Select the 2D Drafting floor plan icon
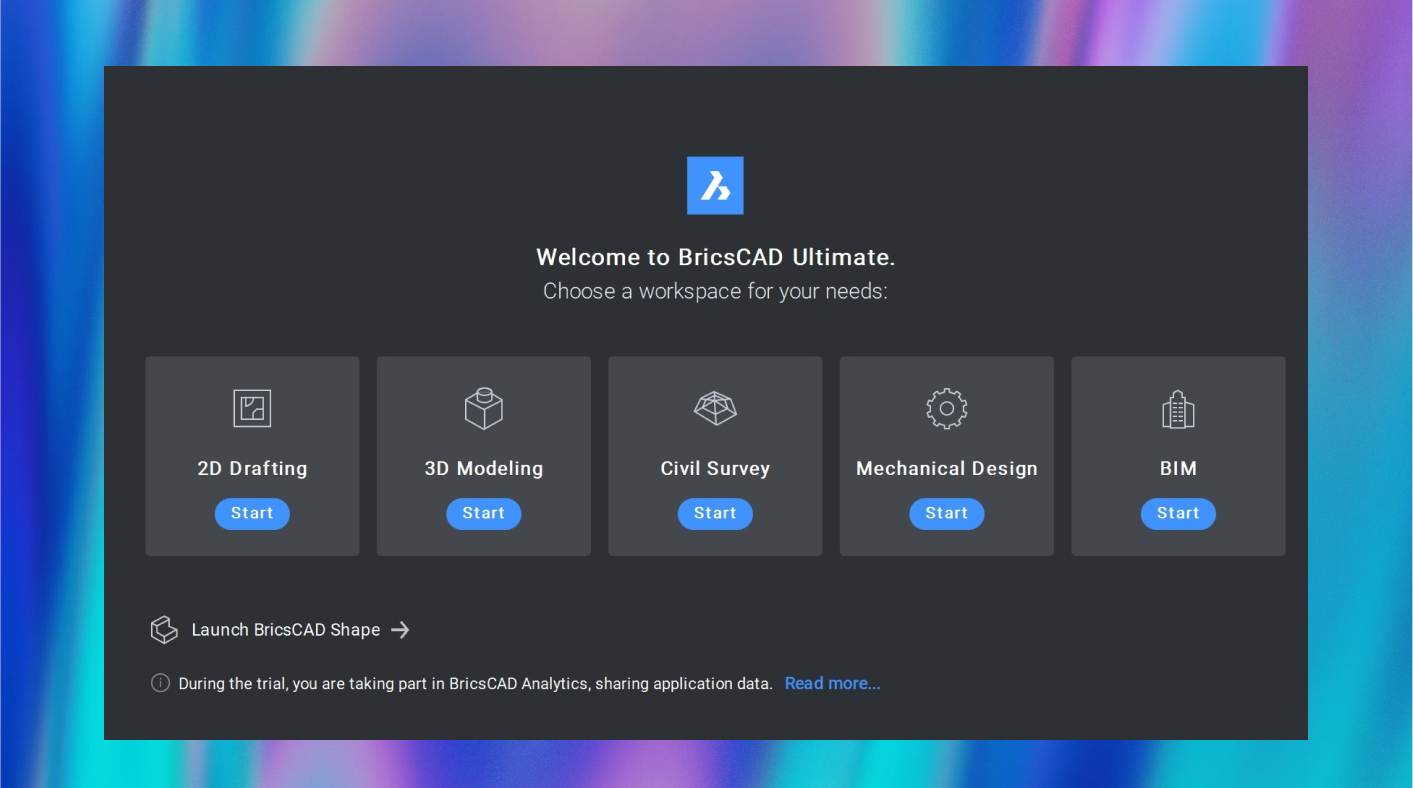This screenshot has width=1413, height=788. pos(252,408)
